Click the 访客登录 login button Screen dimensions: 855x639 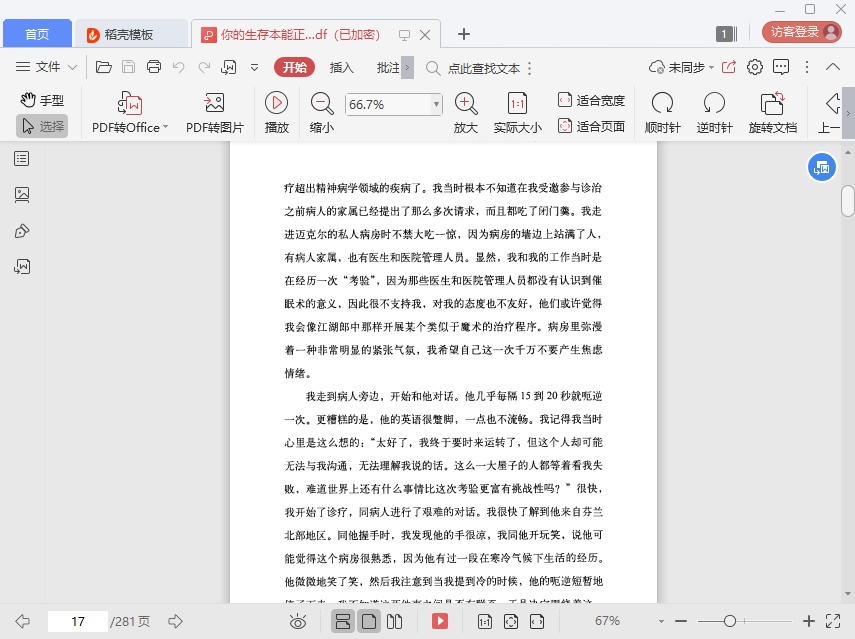tap(802, 32)
